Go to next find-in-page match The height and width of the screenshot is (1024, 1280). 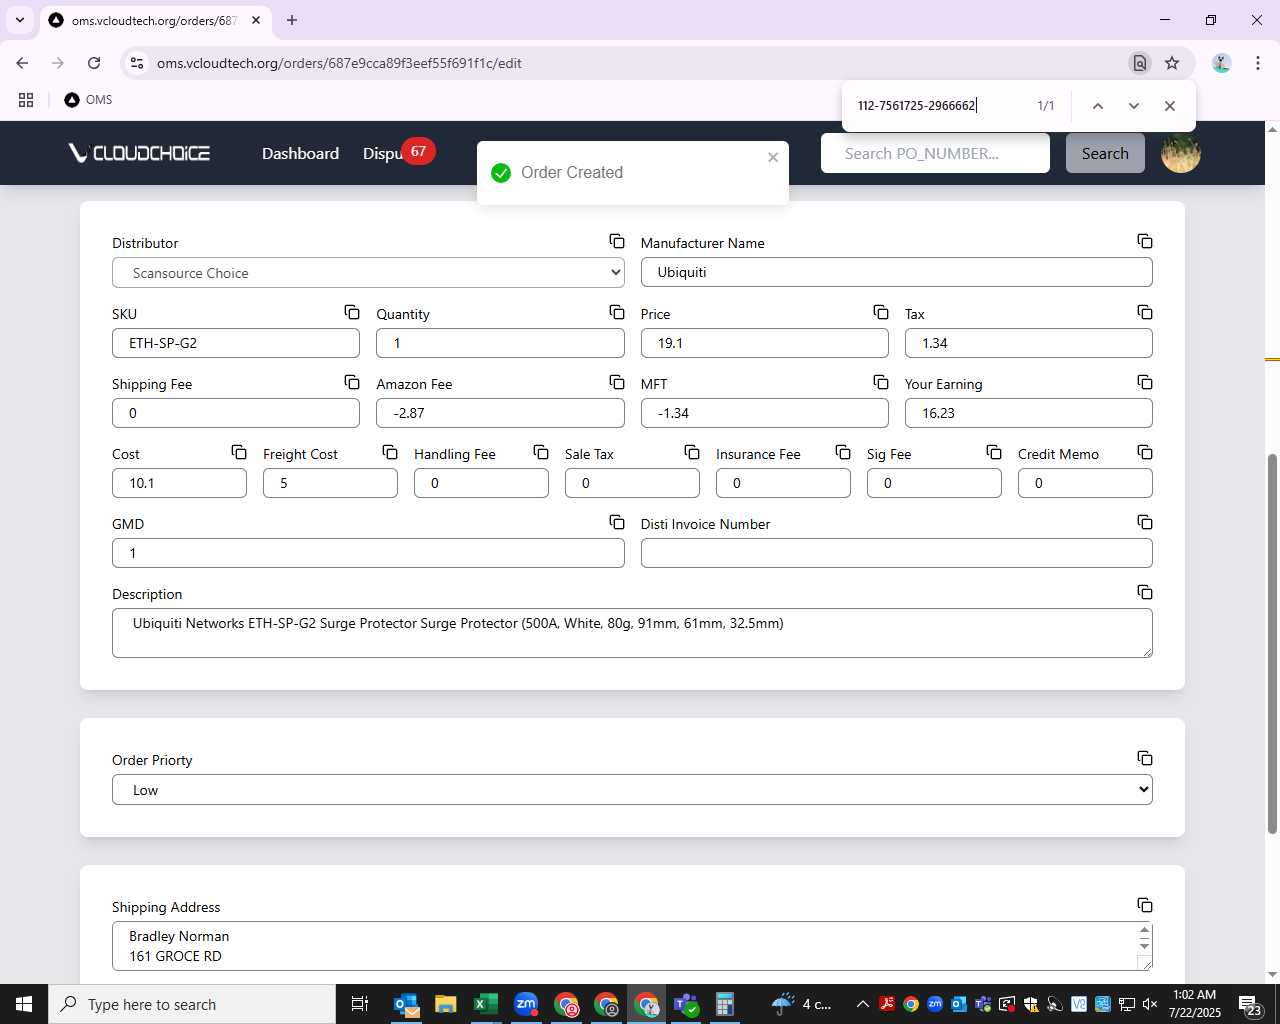[x=1134, y=106]
